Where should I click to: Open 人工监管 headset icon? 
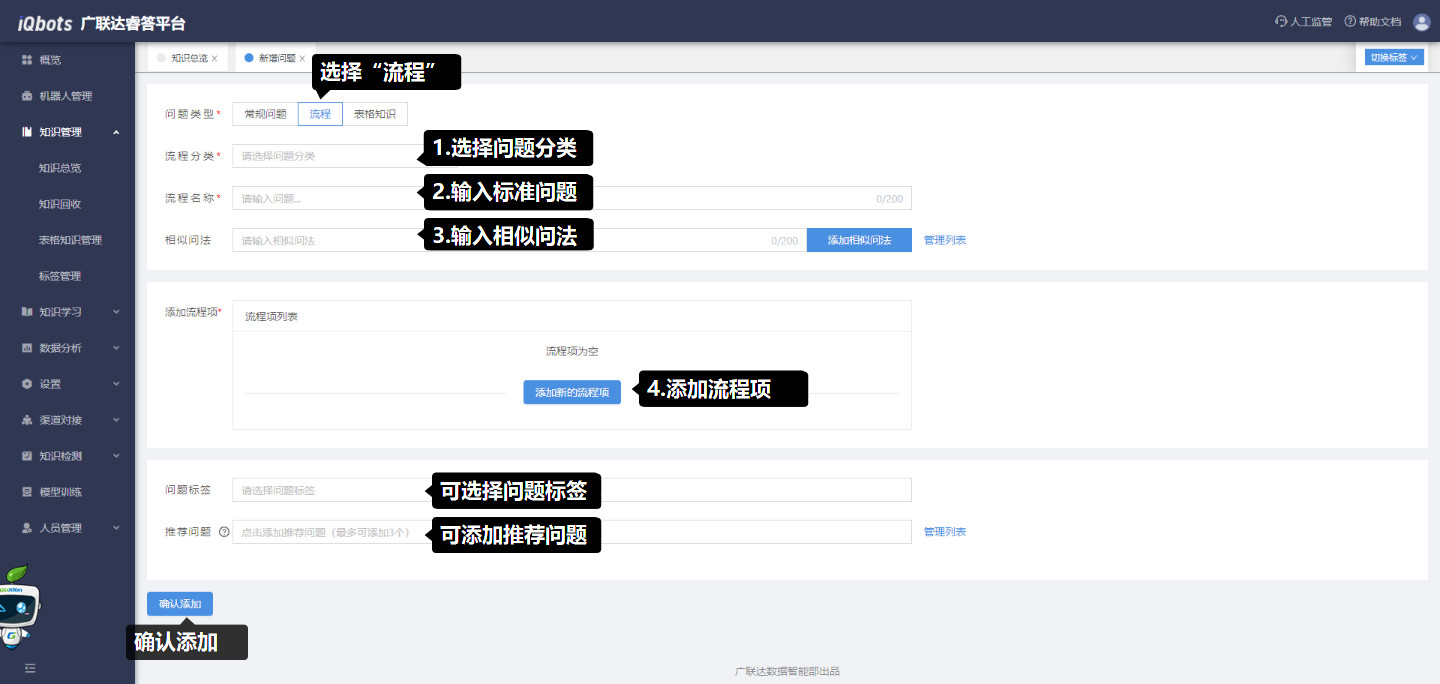tap(1281, 22)
